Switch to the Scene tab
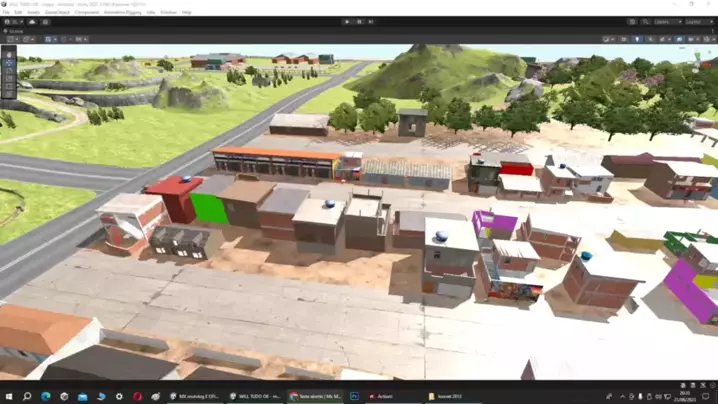The width and height of the screenshot is (718, 404). click(x=14, y=31)
